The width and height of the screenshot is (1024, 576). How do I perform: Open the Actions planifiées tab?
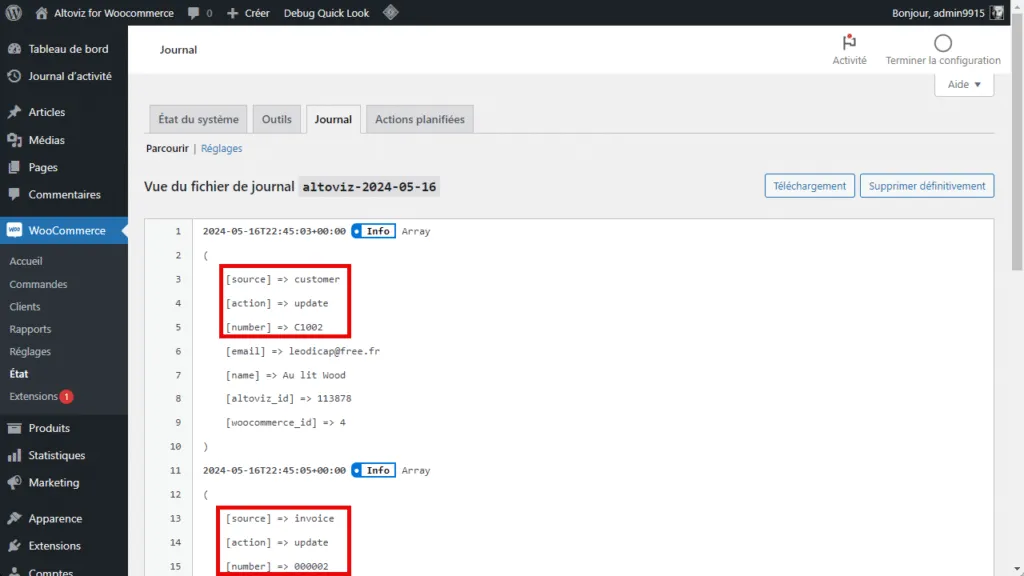(x=420, y=120)
